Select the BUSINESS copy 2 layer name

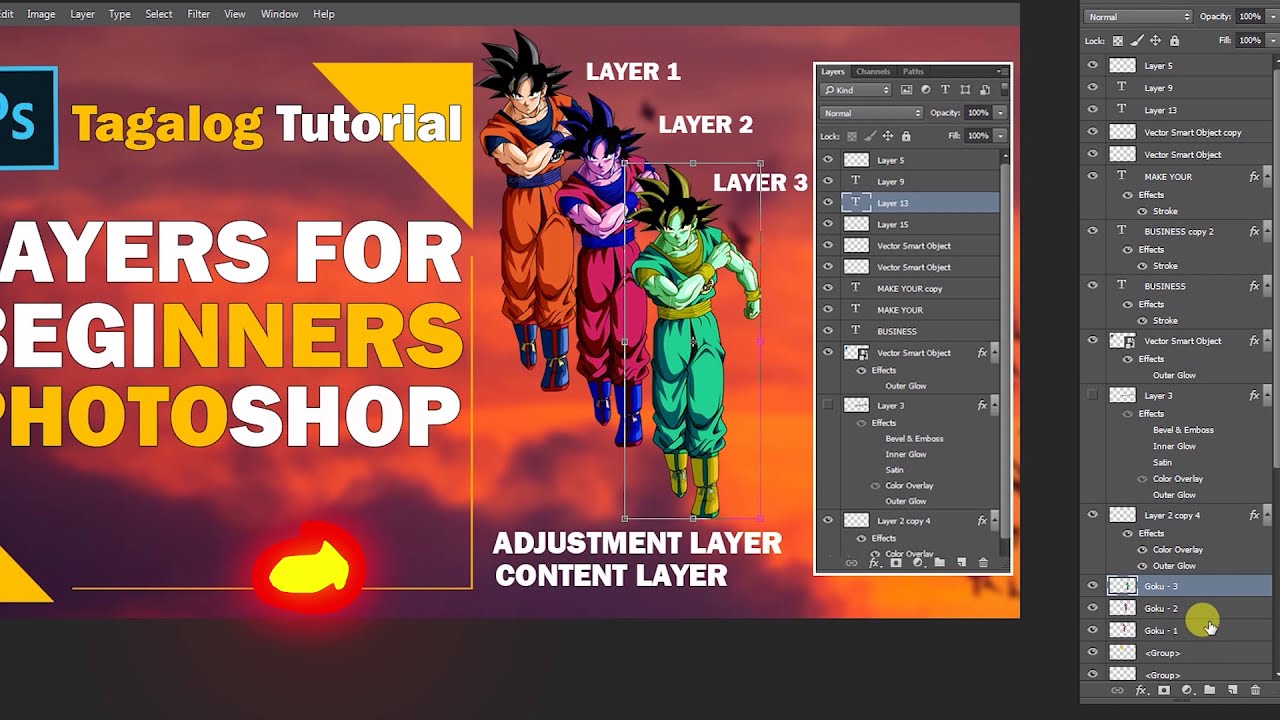1179,231
